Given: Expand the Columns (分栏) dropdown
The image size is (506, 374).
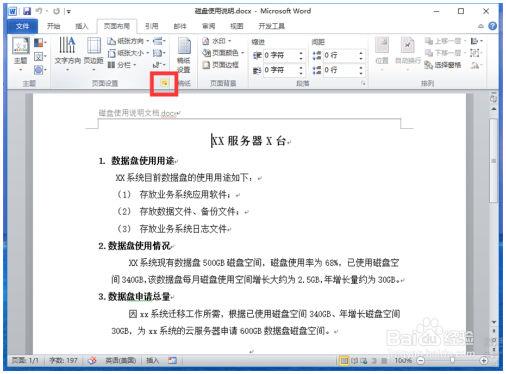Looking at the screenshot, I should 122,65.
